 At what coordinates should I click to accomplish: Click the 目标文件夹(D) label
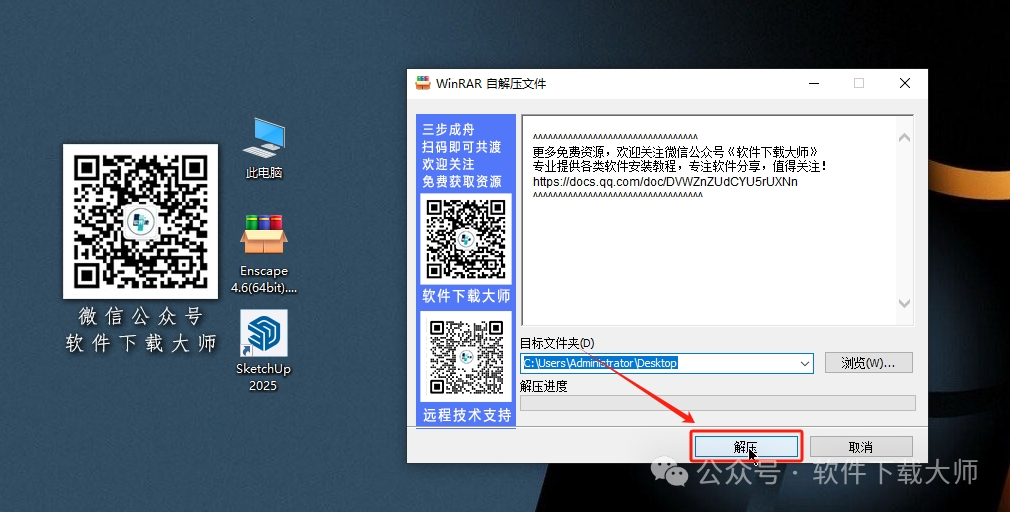[x=557, y=343]
